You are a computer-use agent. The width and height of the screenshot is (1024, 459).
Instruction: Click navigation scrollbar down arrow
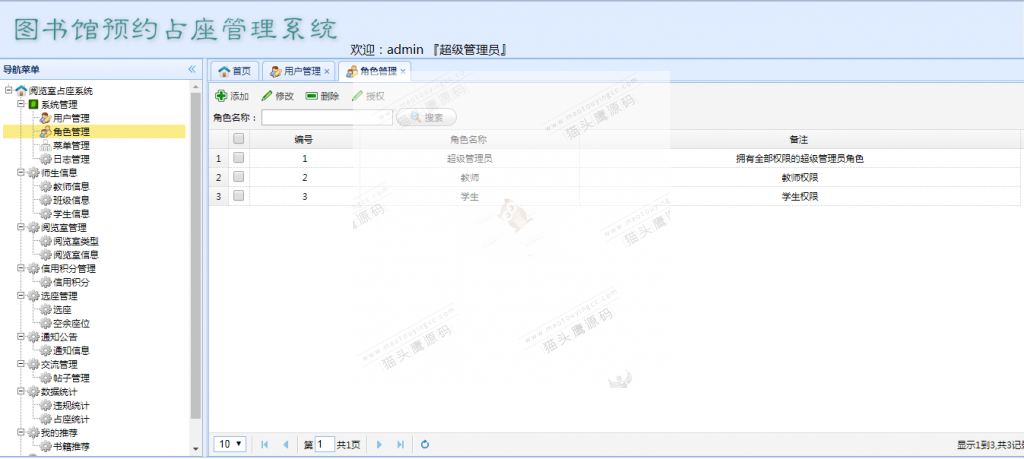pyautogui.click(x=196, y=449)
